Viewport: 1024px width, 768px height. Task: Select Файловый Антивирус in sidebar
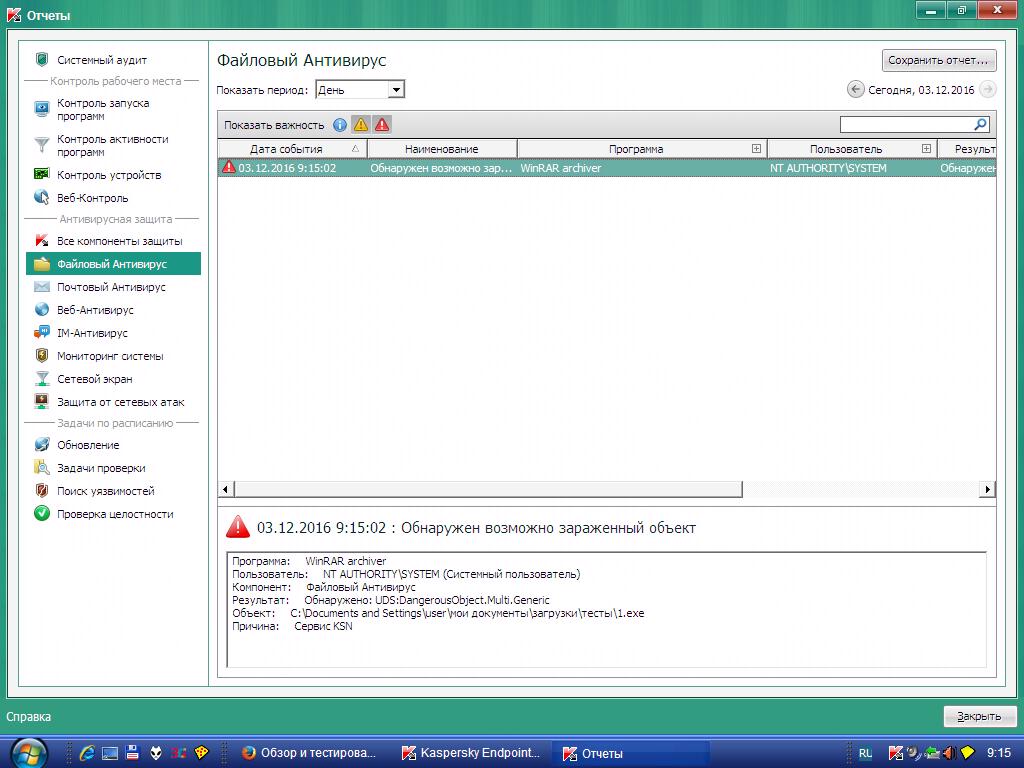click(114, 264)
